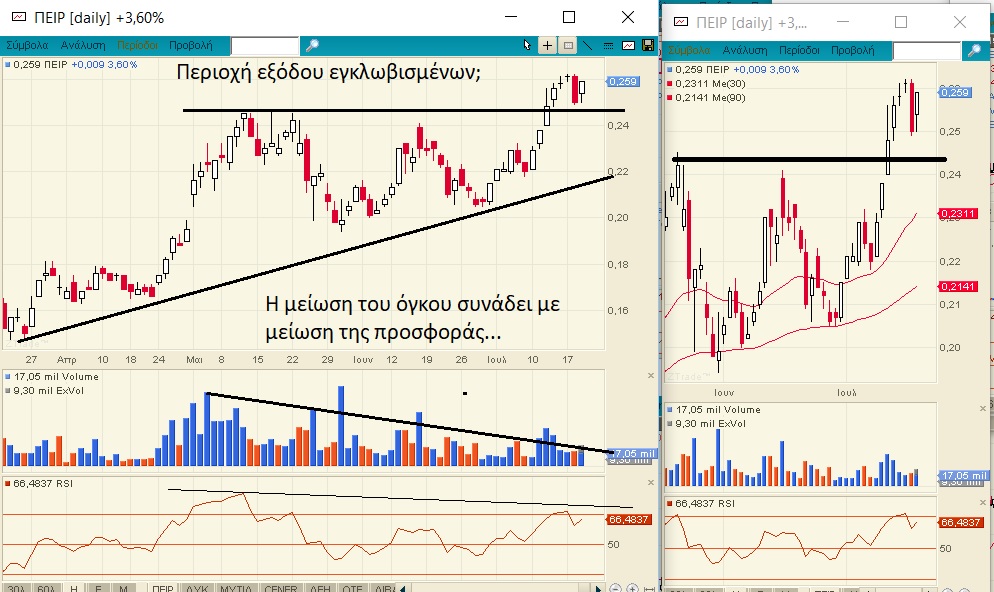Image resolution: width=994 pixels, height=592 pixels.
Task: Activate the crosshair cursor tool
Action: (547, 45)
